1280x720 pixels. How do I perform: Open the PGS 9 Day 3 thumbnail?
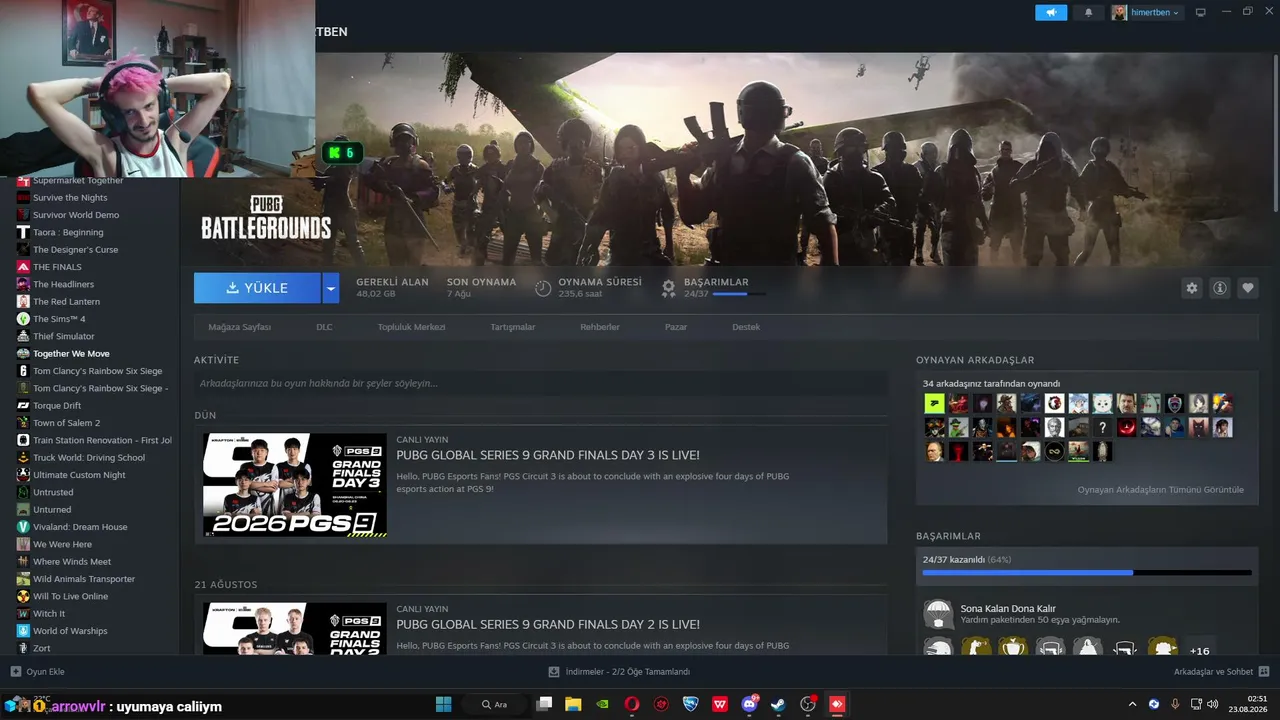[x=295, y=485]
